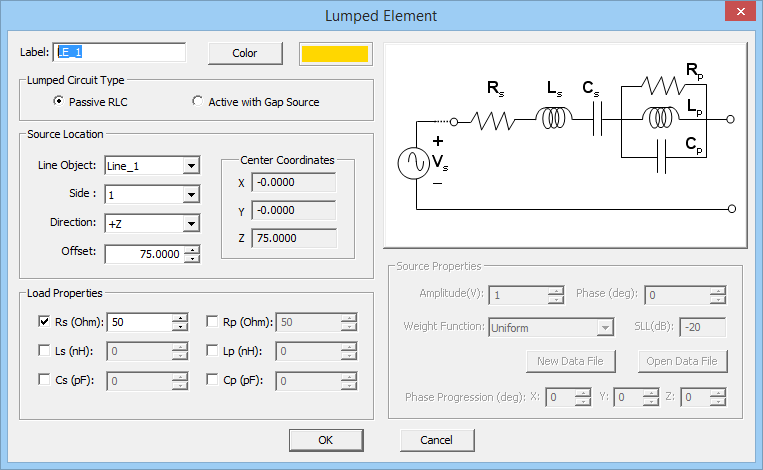This screenshot has width=763, height=470.
Task: Check the Rp (Ohm) option
Action: click(212, 322)
